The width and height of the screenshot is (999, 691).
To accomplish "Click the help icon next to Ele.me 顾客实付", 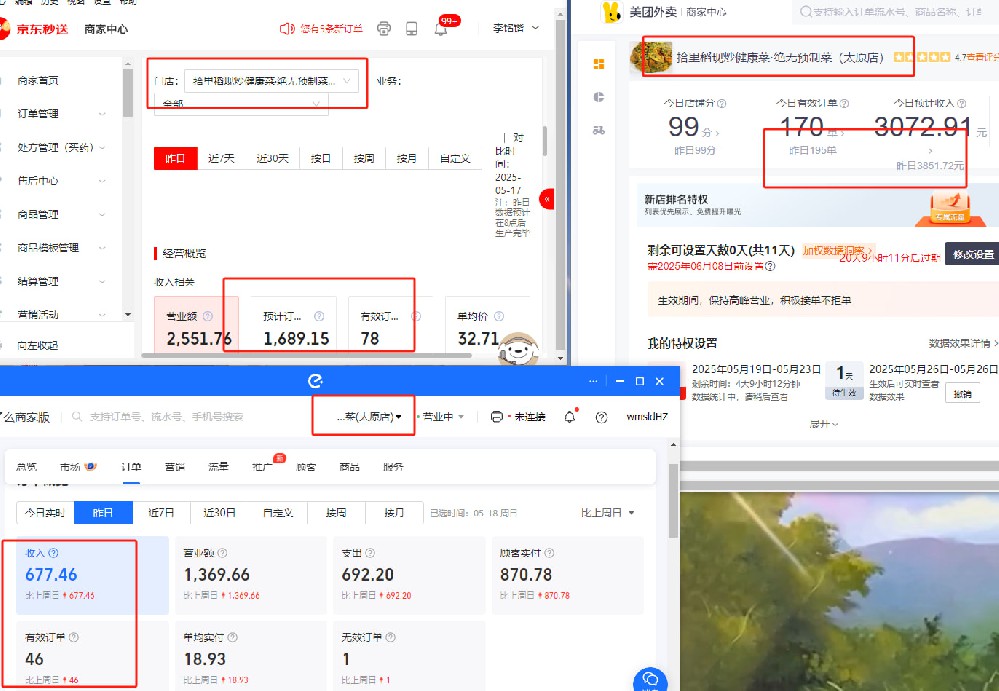I will click(549, 553).
